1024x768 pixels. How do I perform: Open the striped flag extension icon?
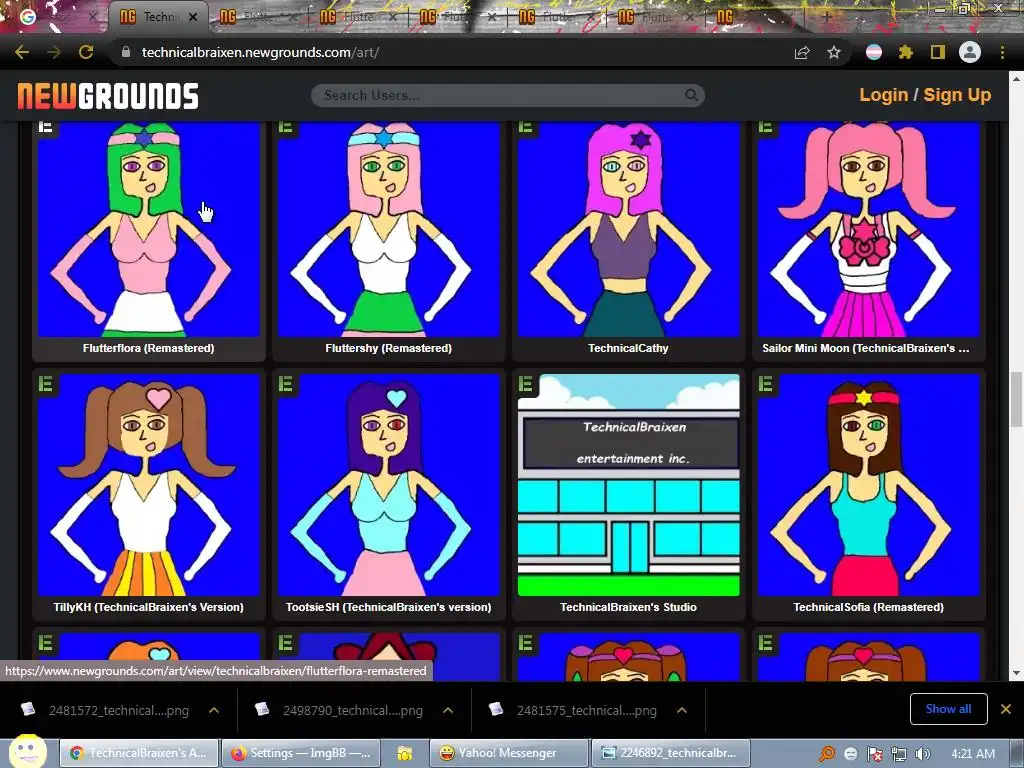pos(874,52)
